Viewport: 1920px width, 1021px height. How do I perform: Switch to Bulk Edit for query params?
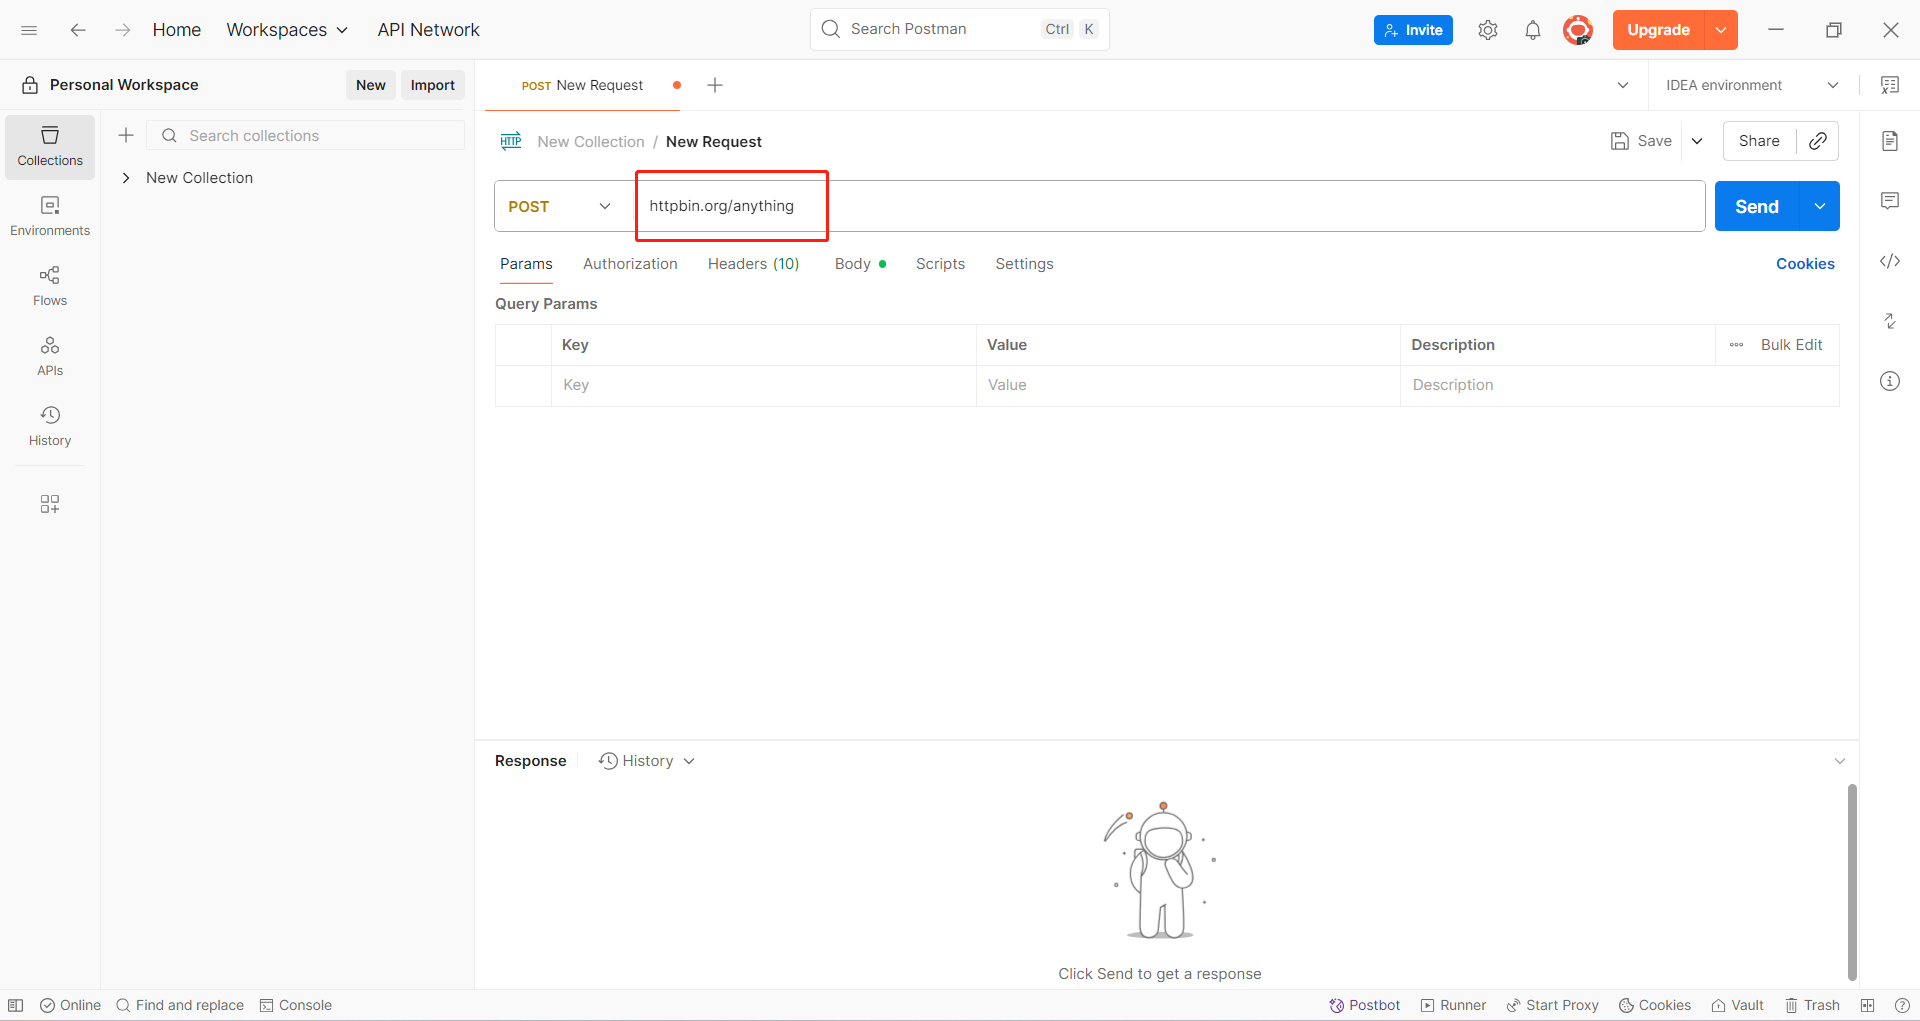click(x=1793, y=344)
